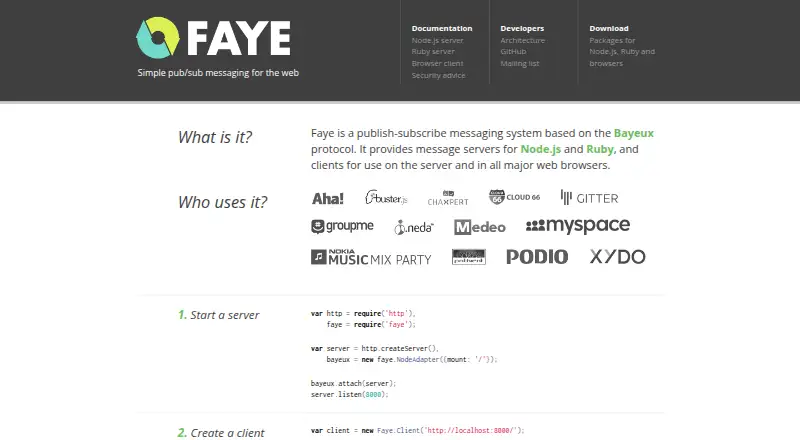Click the Faye circular logo icon
This screenshot has width=800, height=440.
(158, 38)
